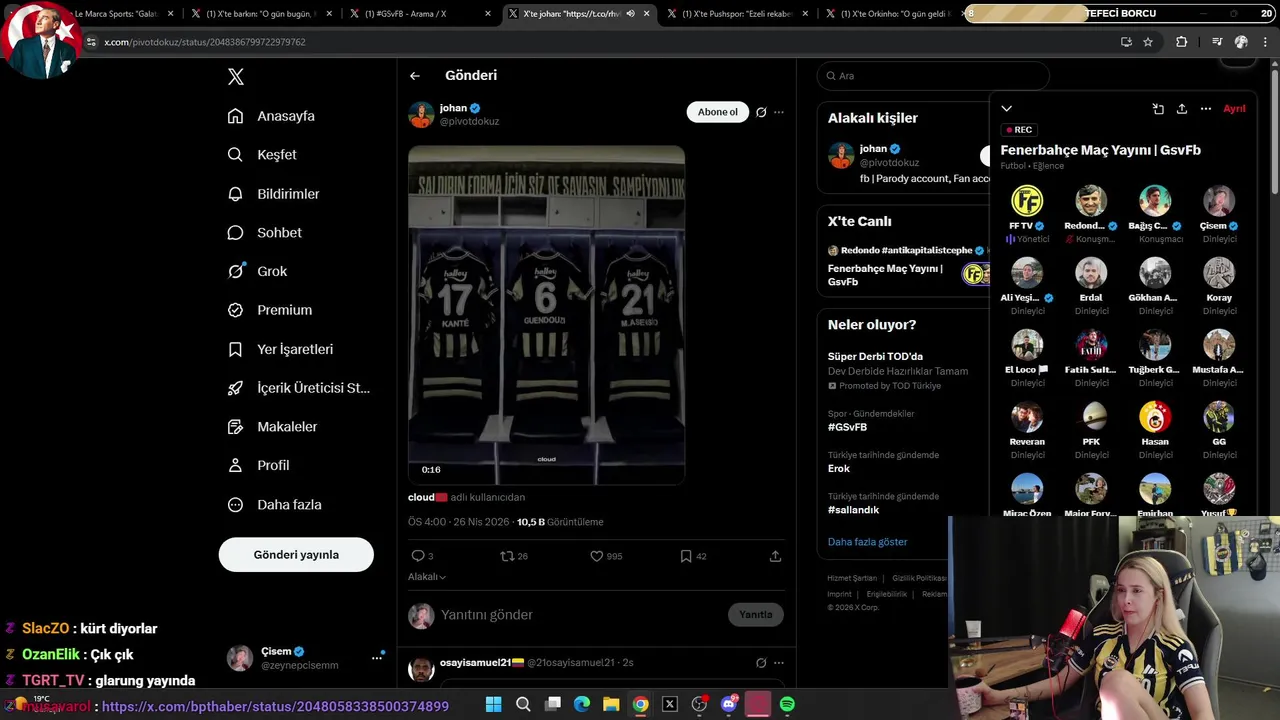Screen dimensions: 1280x720
Task: Click the address bar URL
Action: [205, 42]
